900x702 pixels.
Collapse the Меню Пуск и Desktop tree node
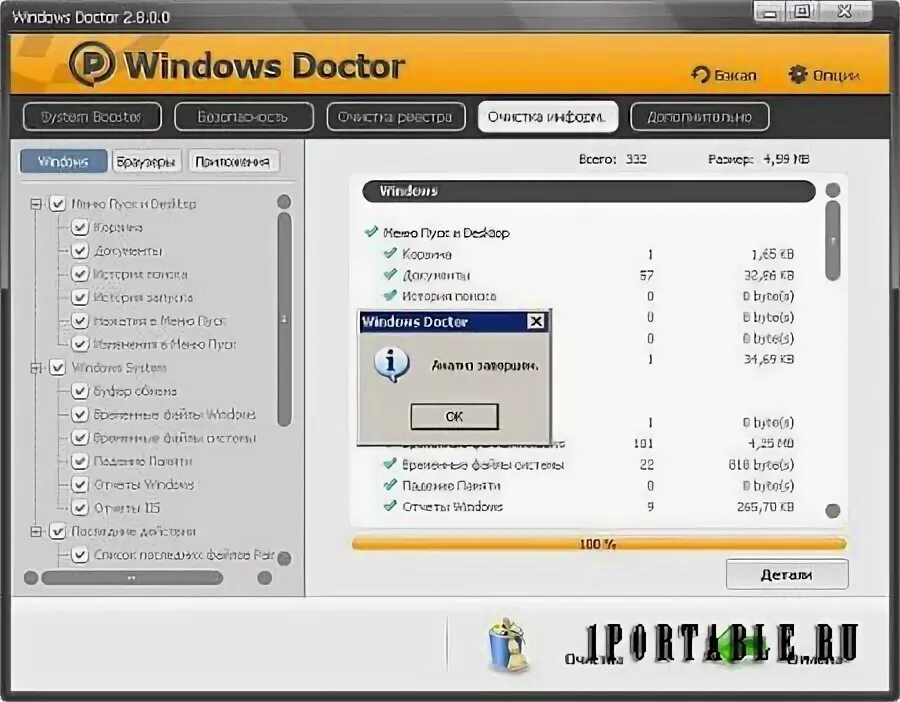[x=36, y=204]
